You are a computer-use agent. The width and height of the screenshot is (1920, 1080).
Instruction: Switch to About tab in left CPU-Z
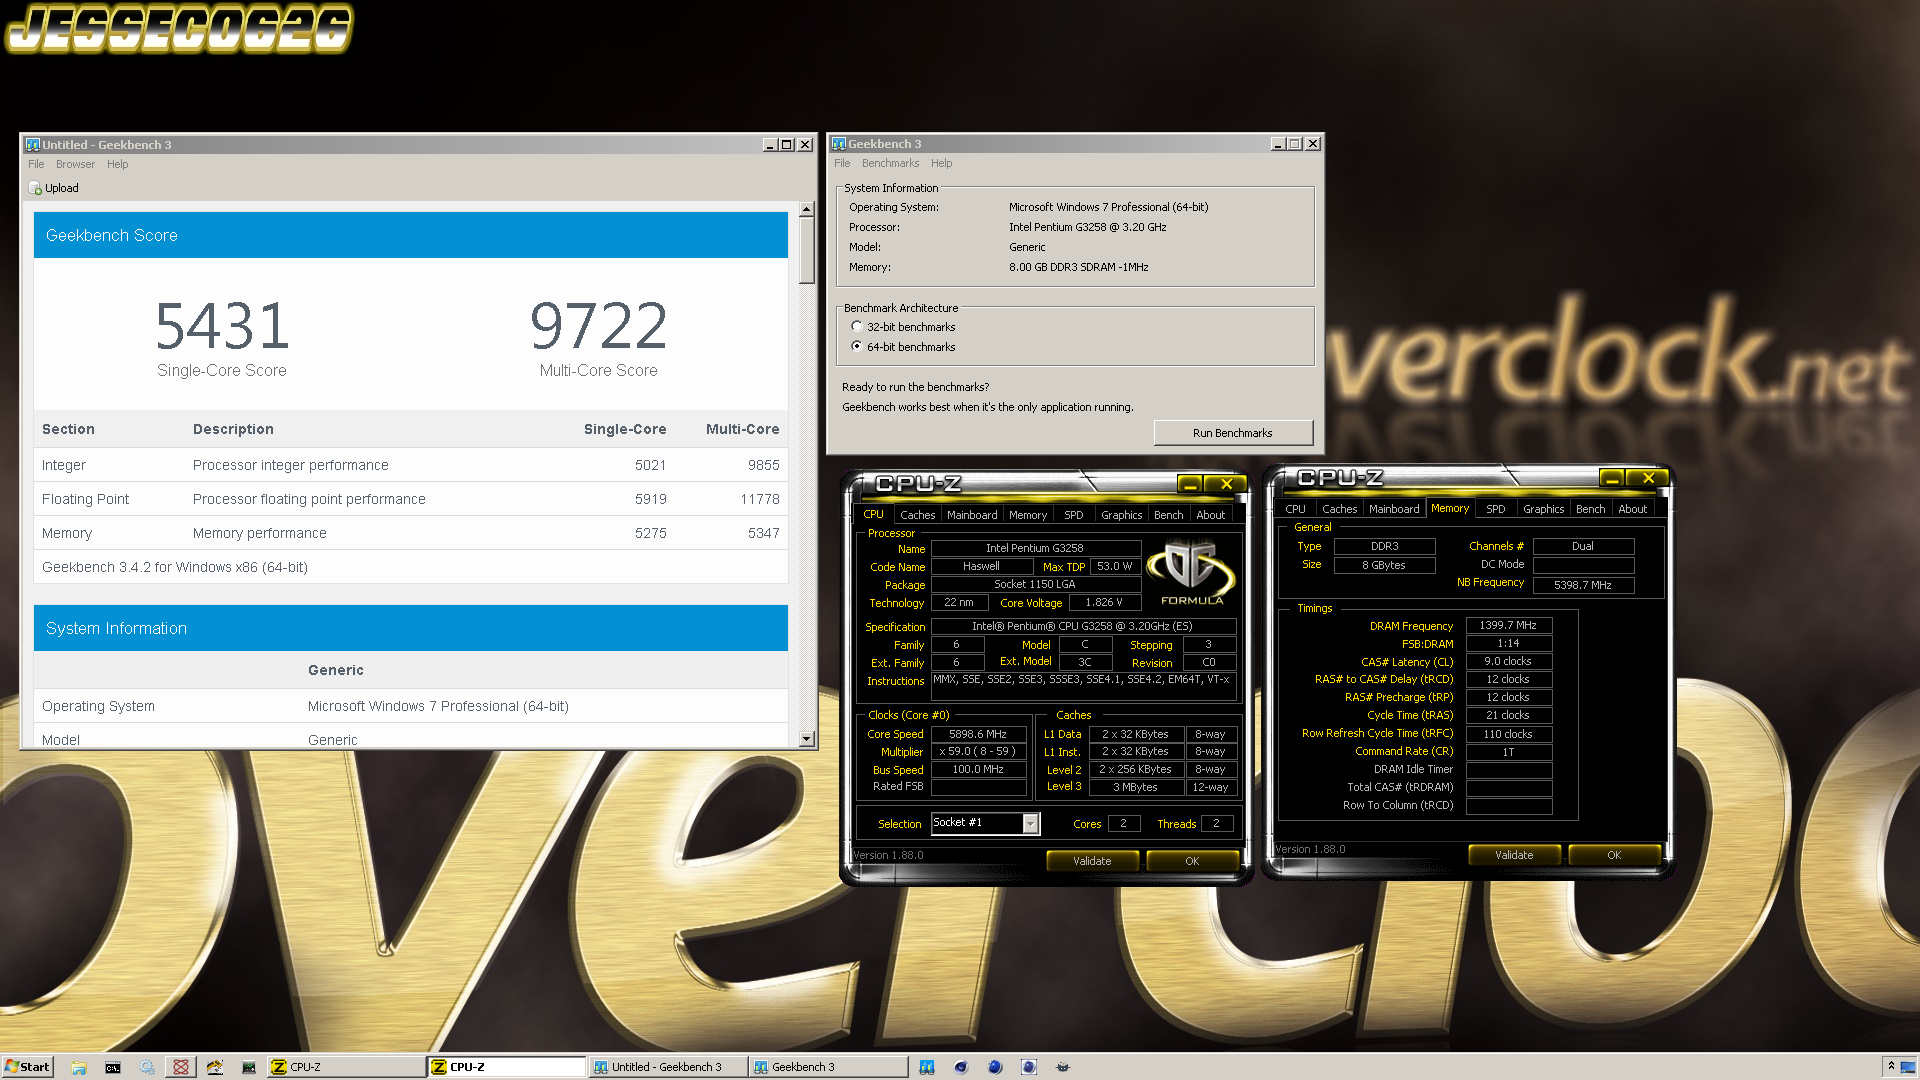tap(1210, 515)
